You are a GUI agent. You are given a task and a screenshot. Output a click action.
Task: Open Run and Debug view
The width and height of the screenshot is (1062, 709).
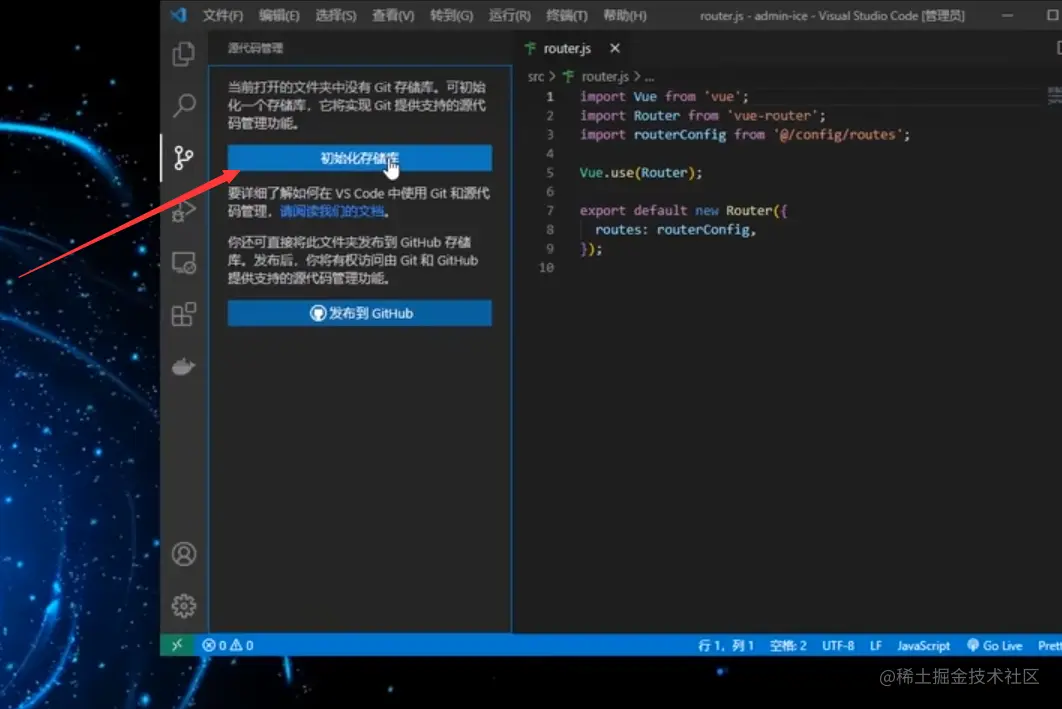[x=184, y=211]
